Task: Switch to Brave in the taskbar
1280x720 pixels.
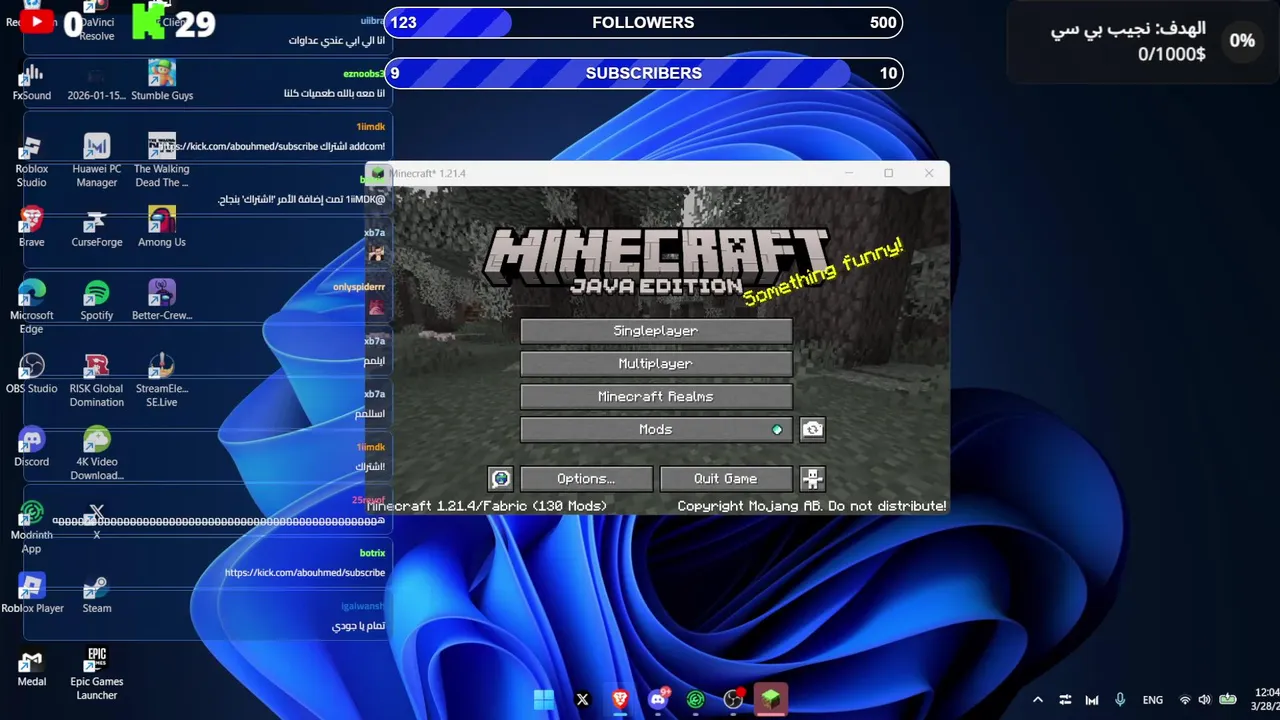Action: coord(620,700)
